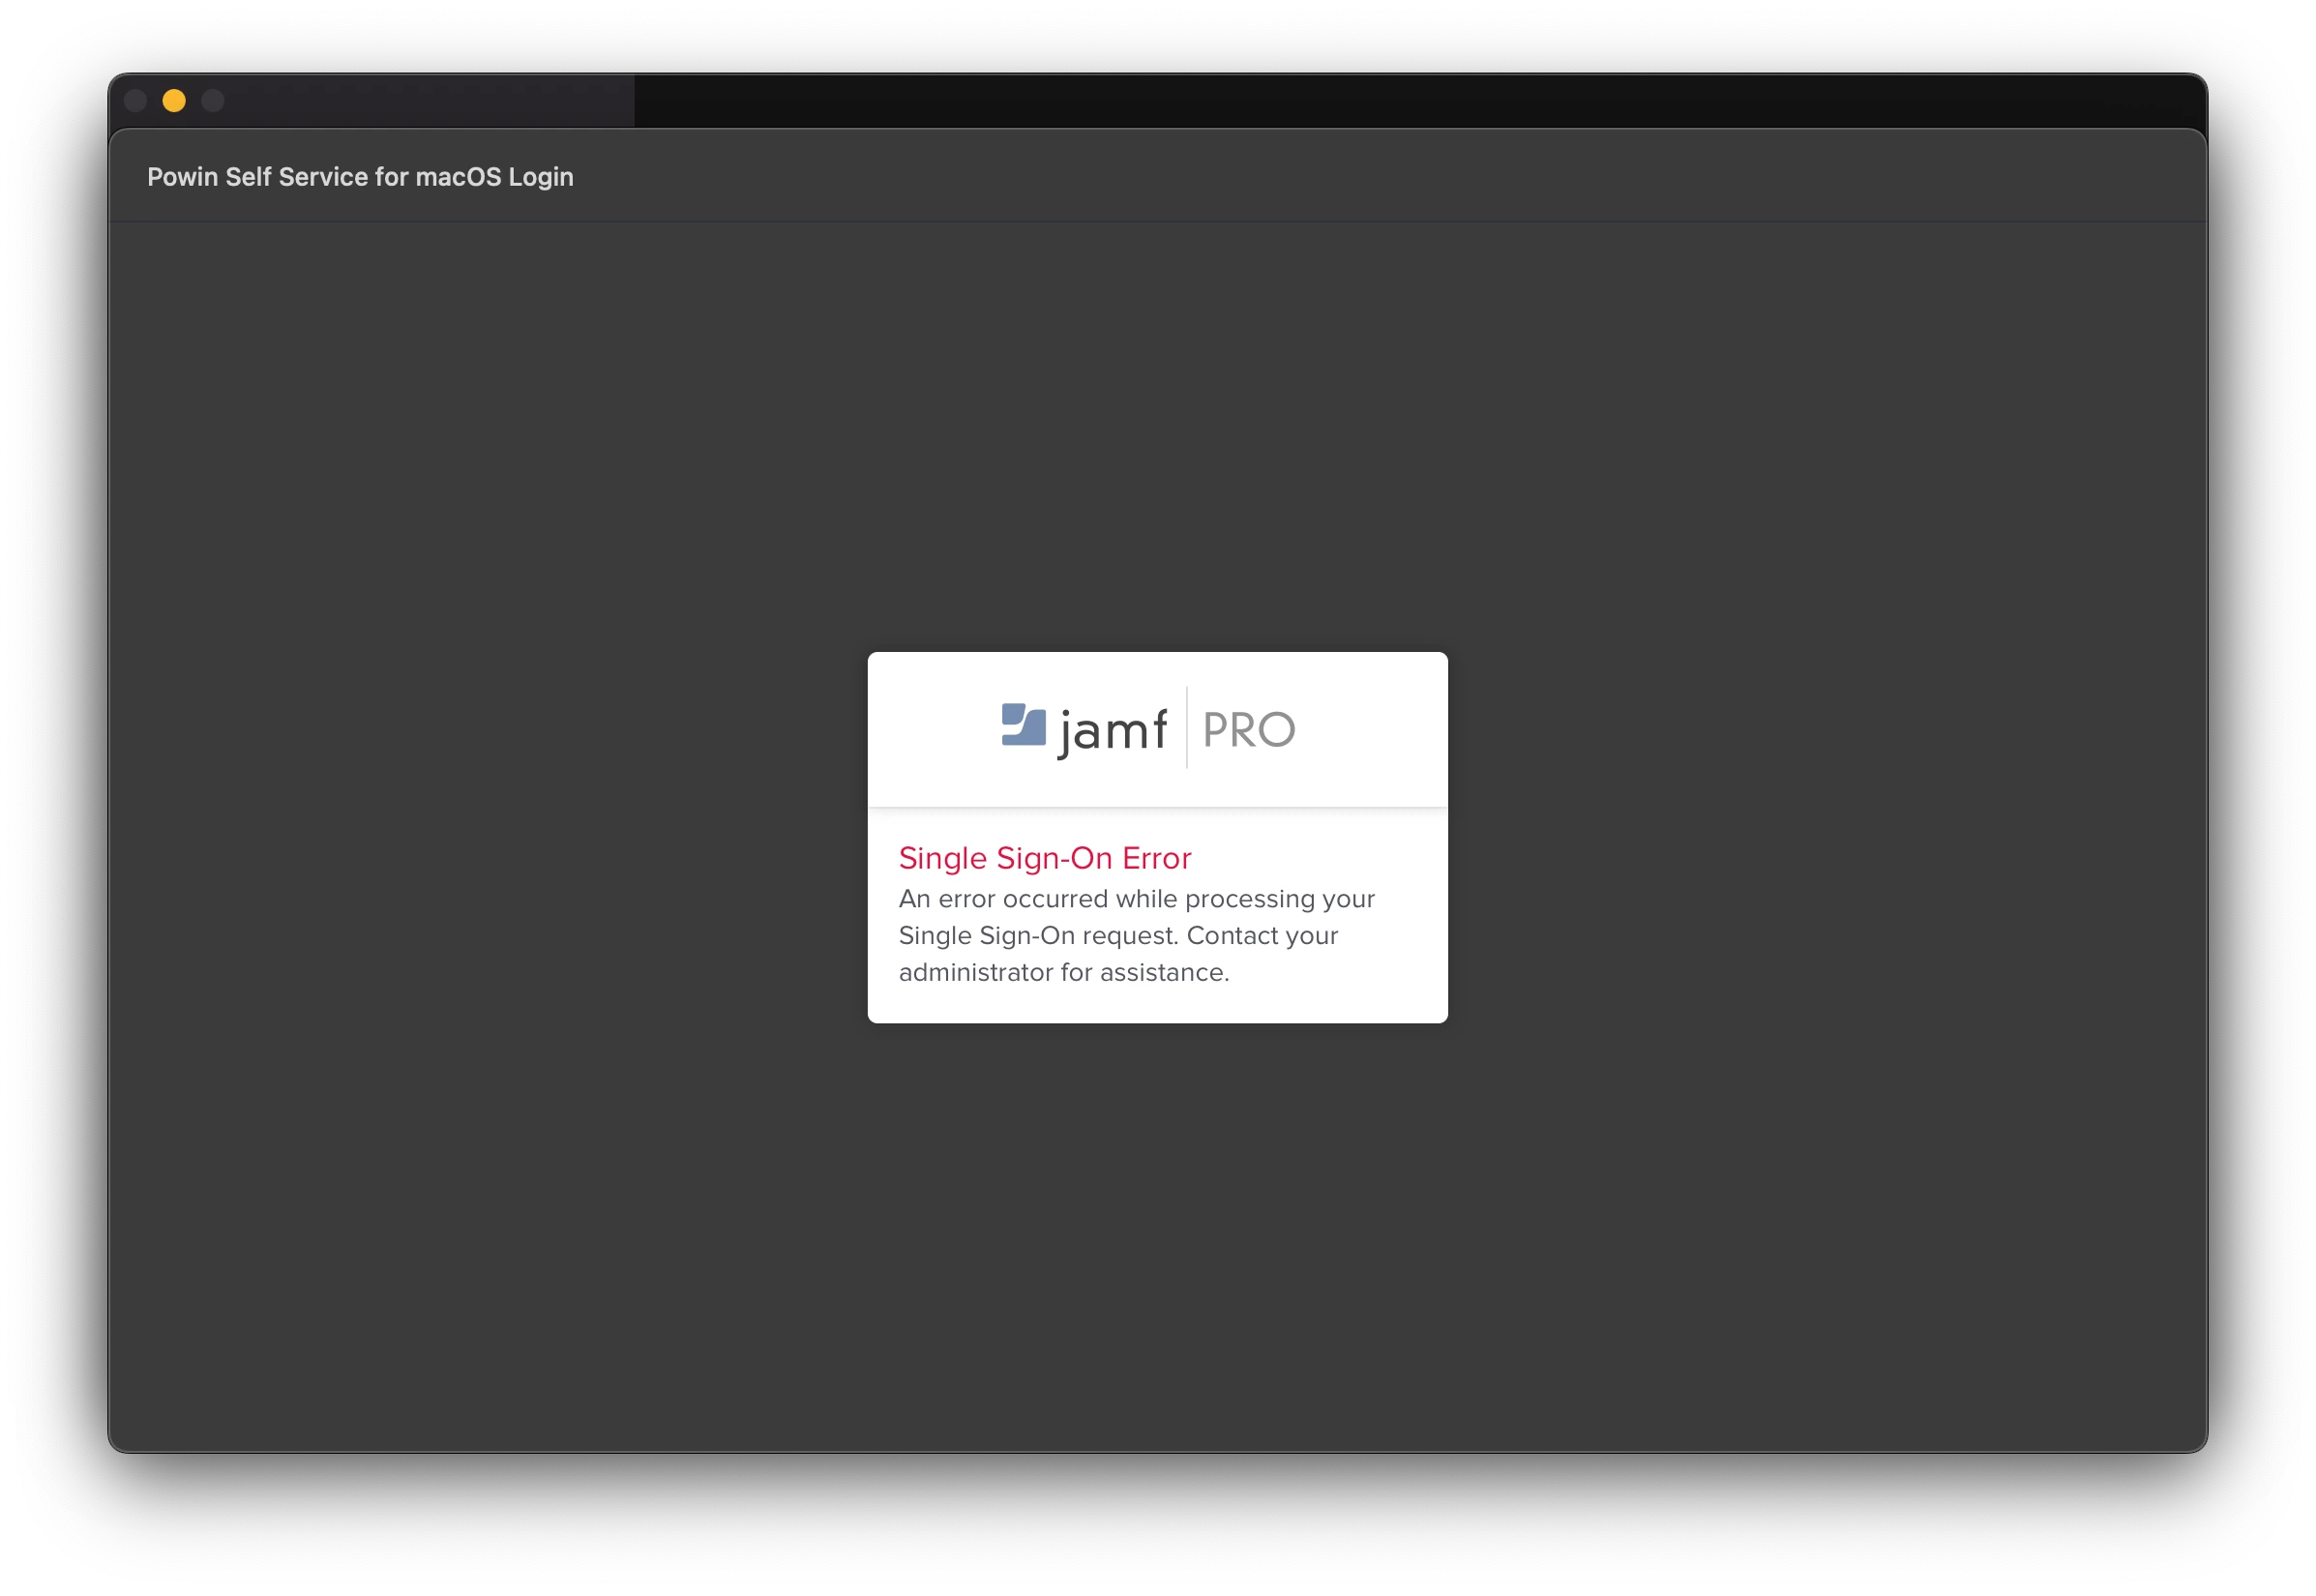Click the "Powin Self Service for macOS Login" title
Viewport: 2316px width, 1596px height.
[361, 177]
